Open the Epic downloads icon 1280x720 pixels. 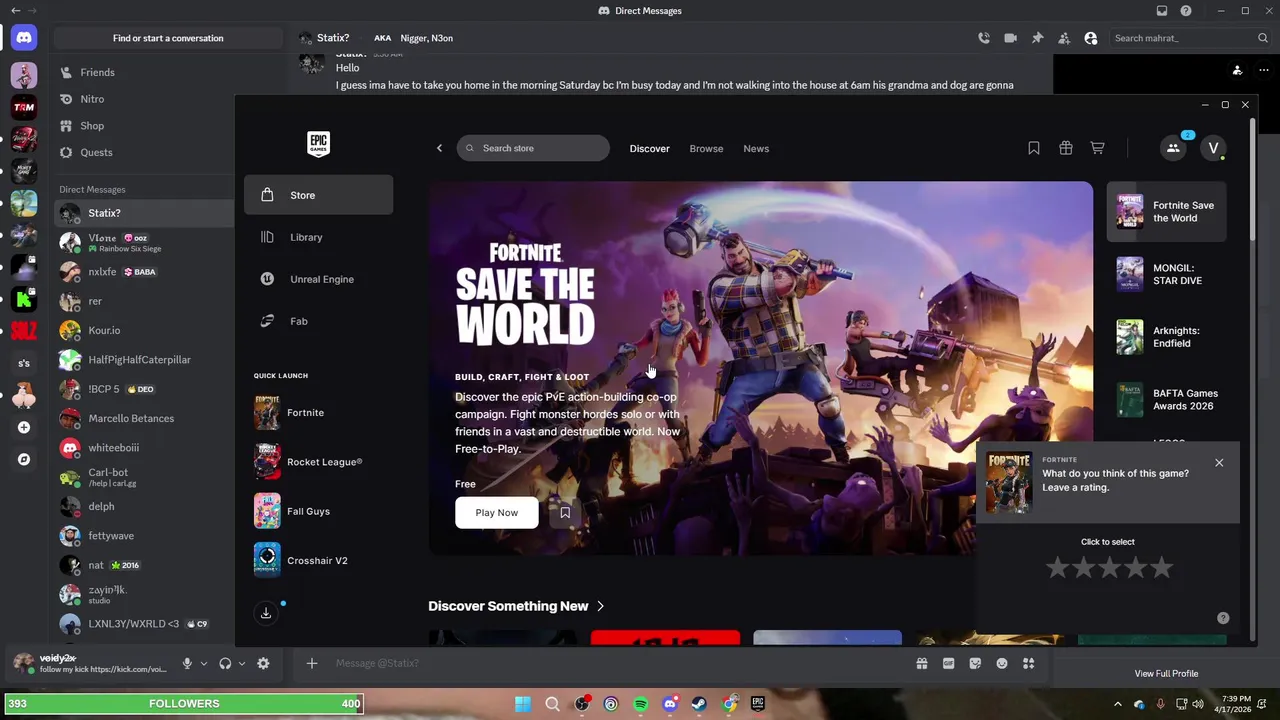point(266,613)
